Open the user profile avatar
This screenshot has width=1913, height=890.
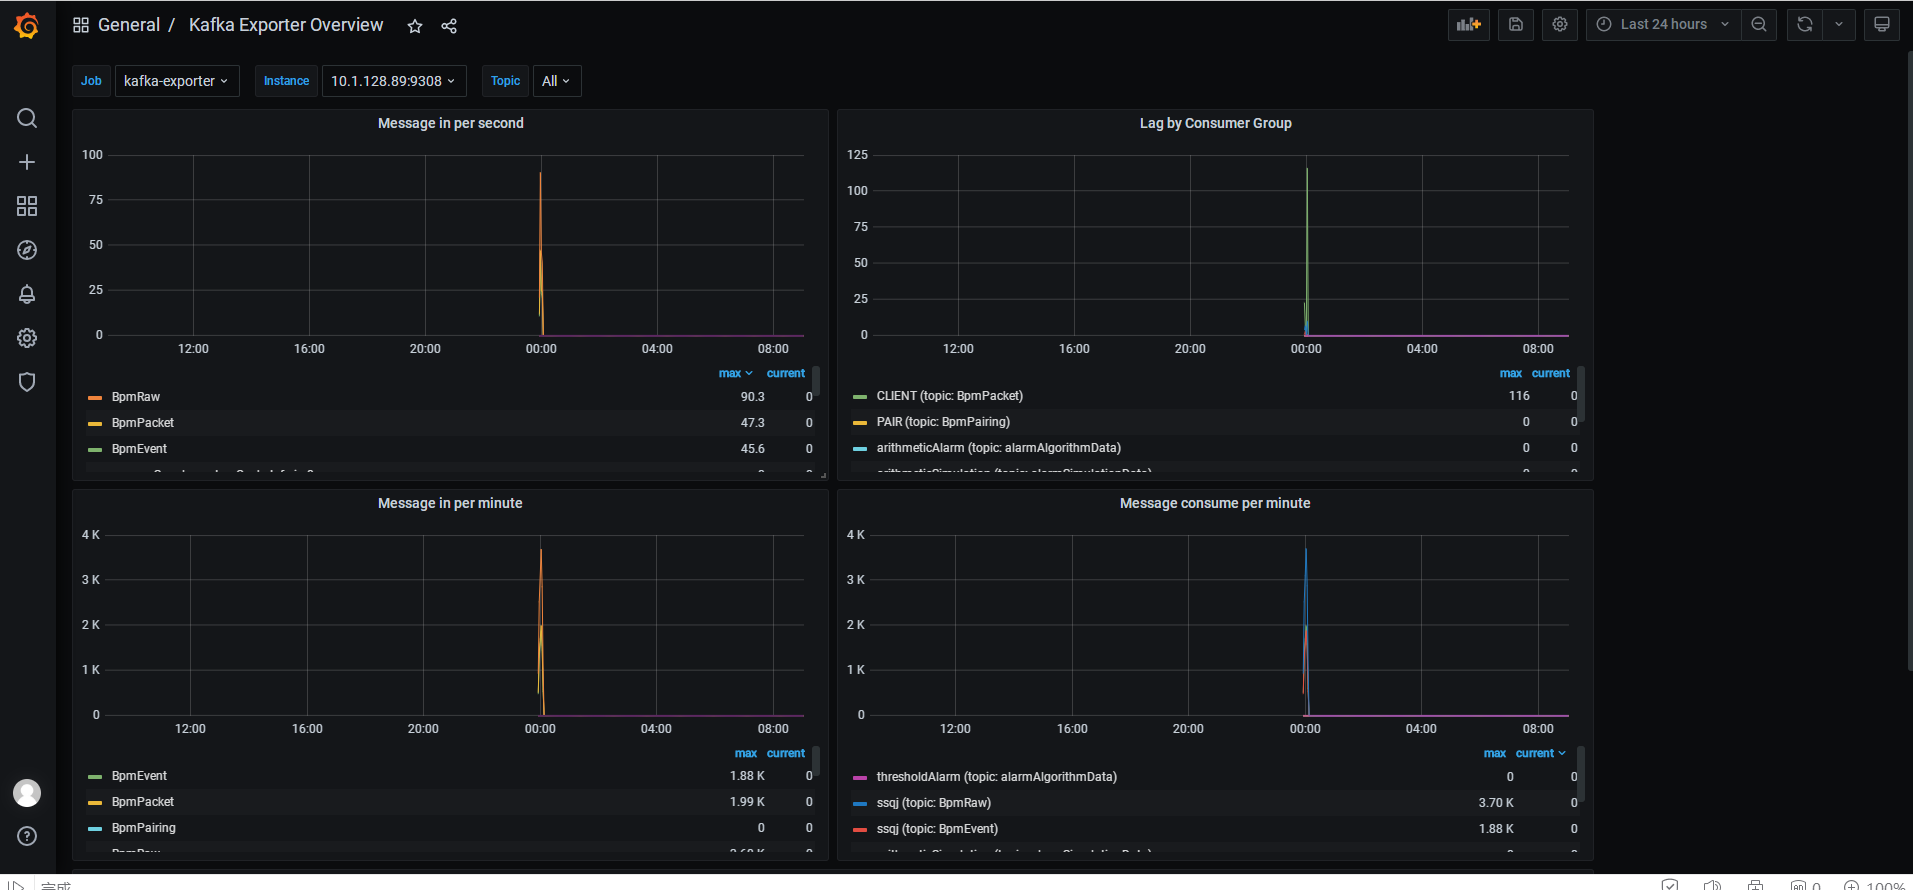(27, 793)
